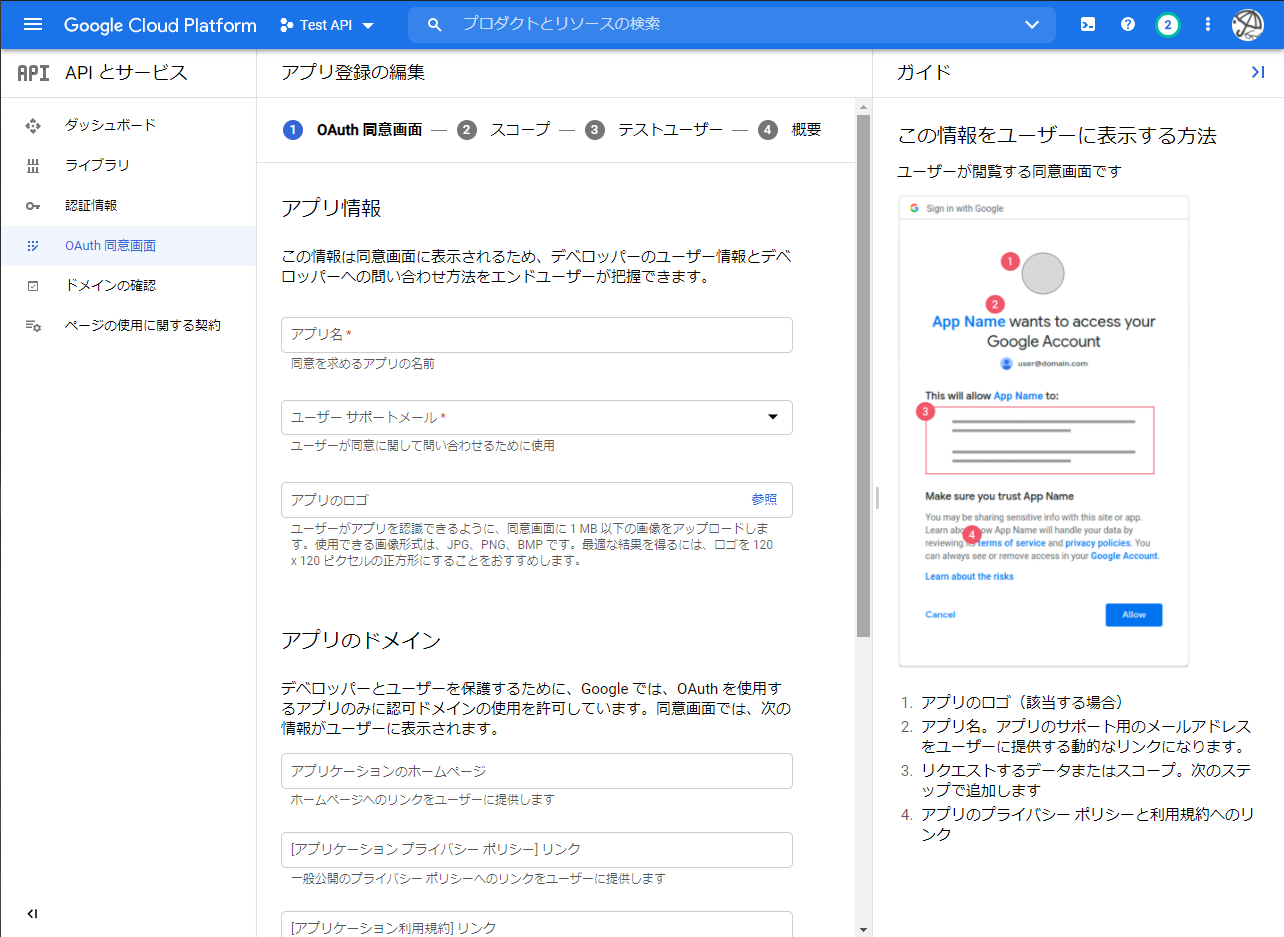Open the Test API project selector
This screenshot has width=1284, height=937.
pos(326,25)
